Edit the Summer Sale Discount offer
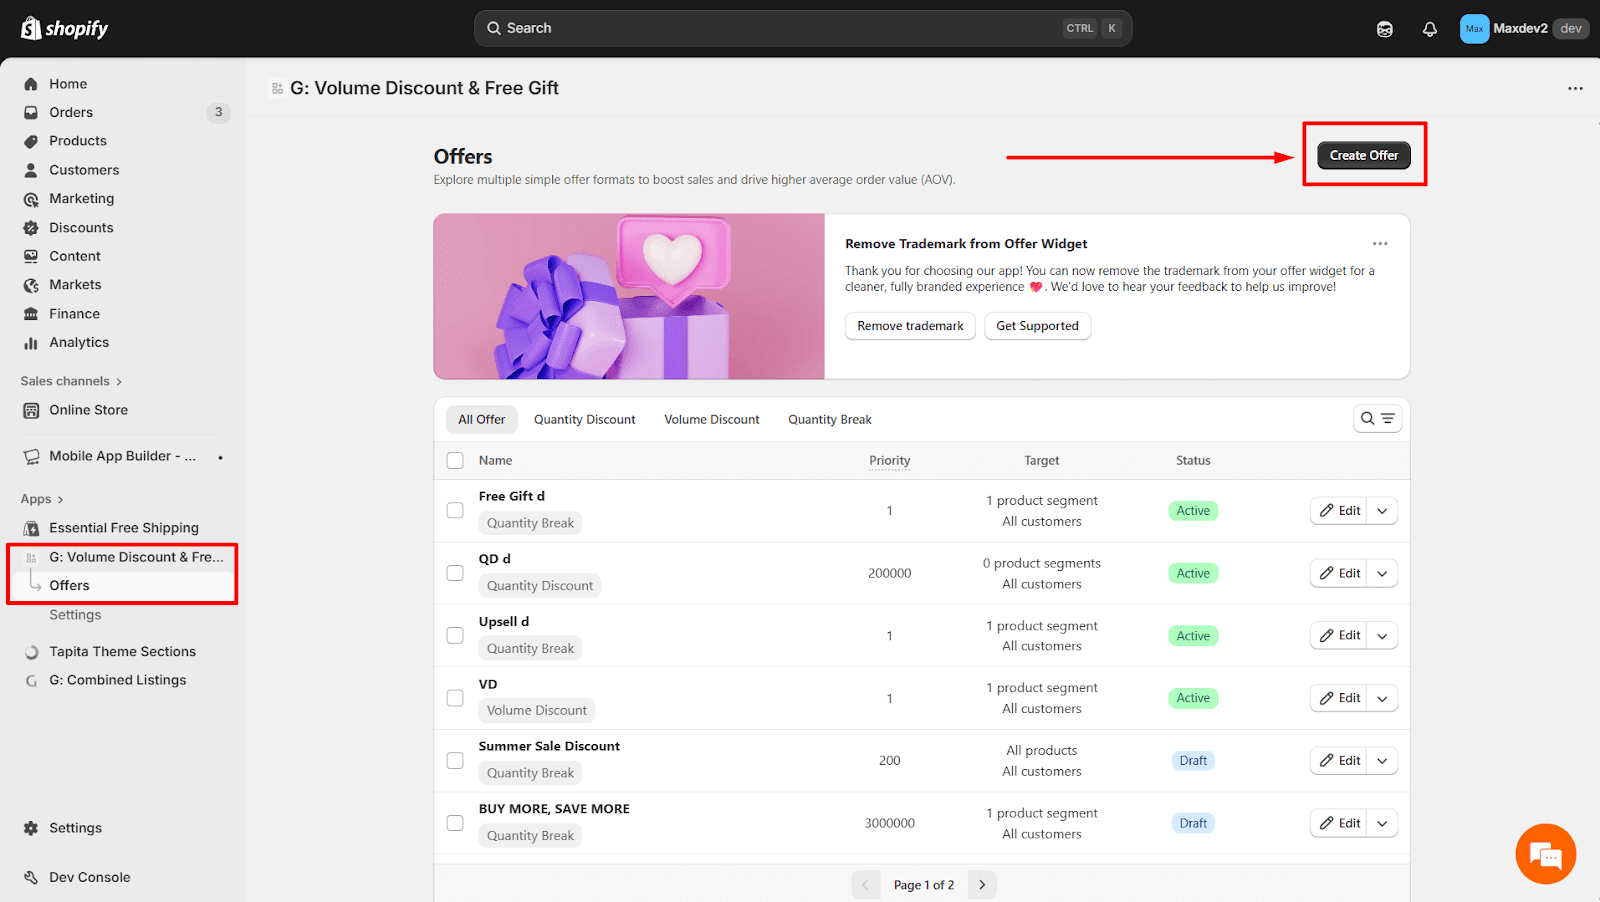 coord(1339,761)
